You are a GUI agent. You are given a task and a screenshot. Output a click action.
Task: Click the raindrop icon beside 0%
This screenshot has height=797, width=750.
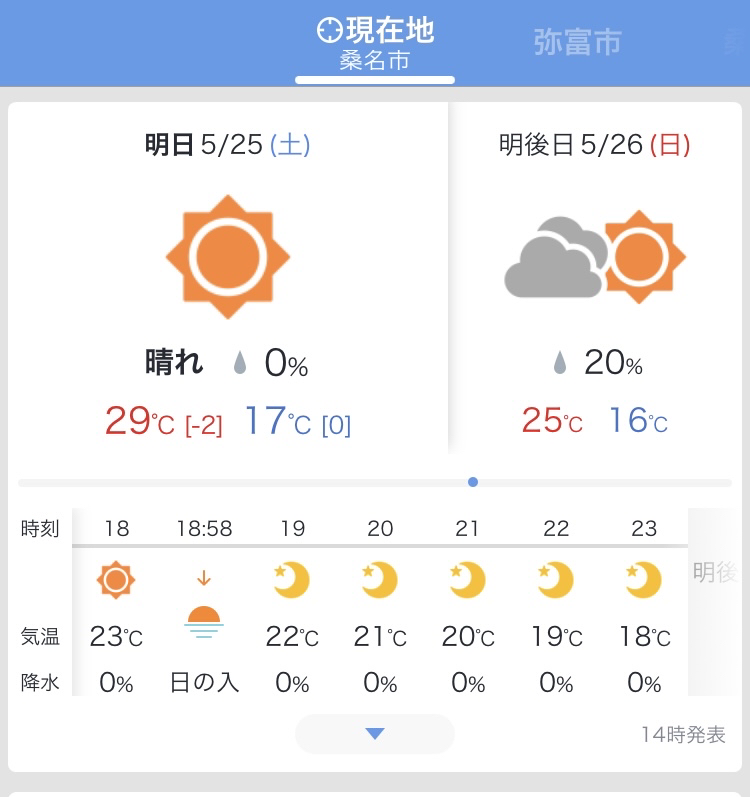(240, 362)
